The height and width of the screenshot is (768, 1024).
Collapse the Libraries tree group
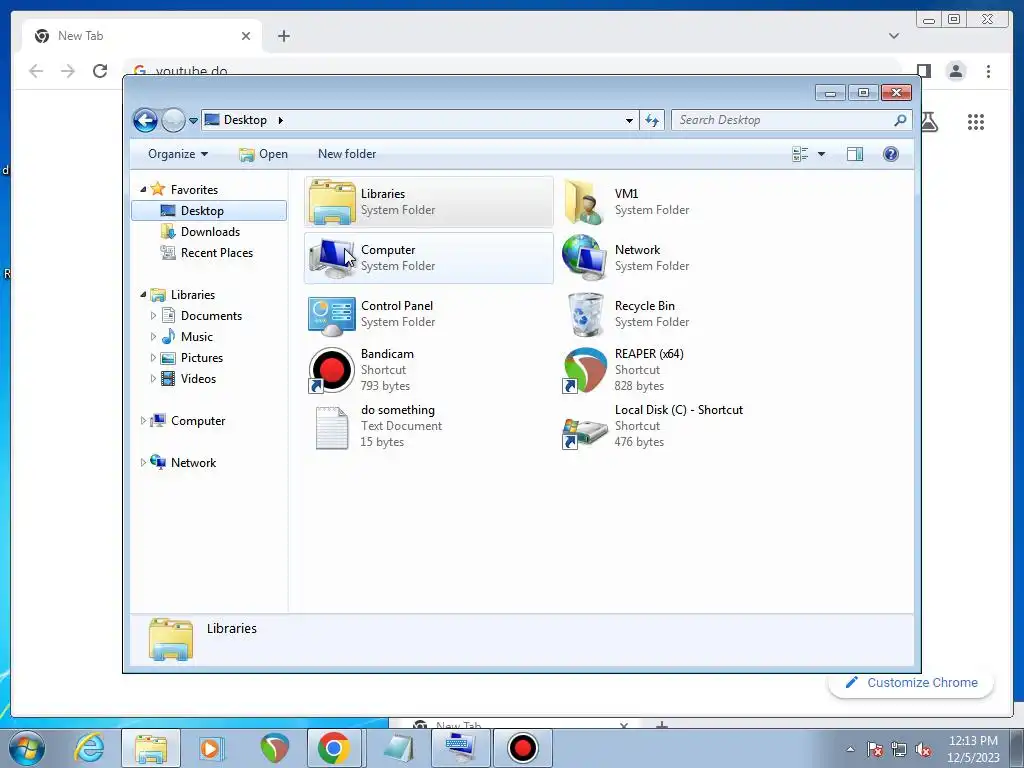point(143,295)
